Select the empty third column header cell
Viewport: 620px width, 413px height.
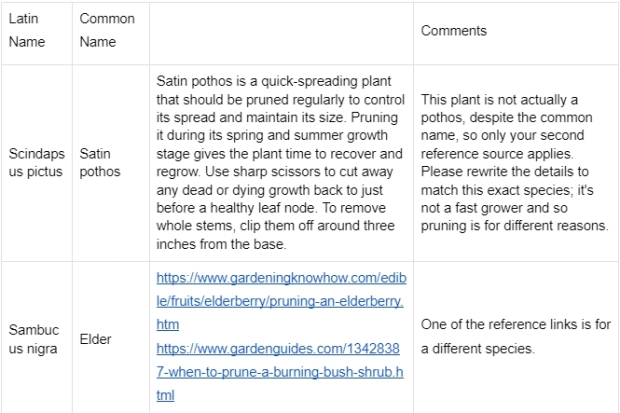pos(282,33)
